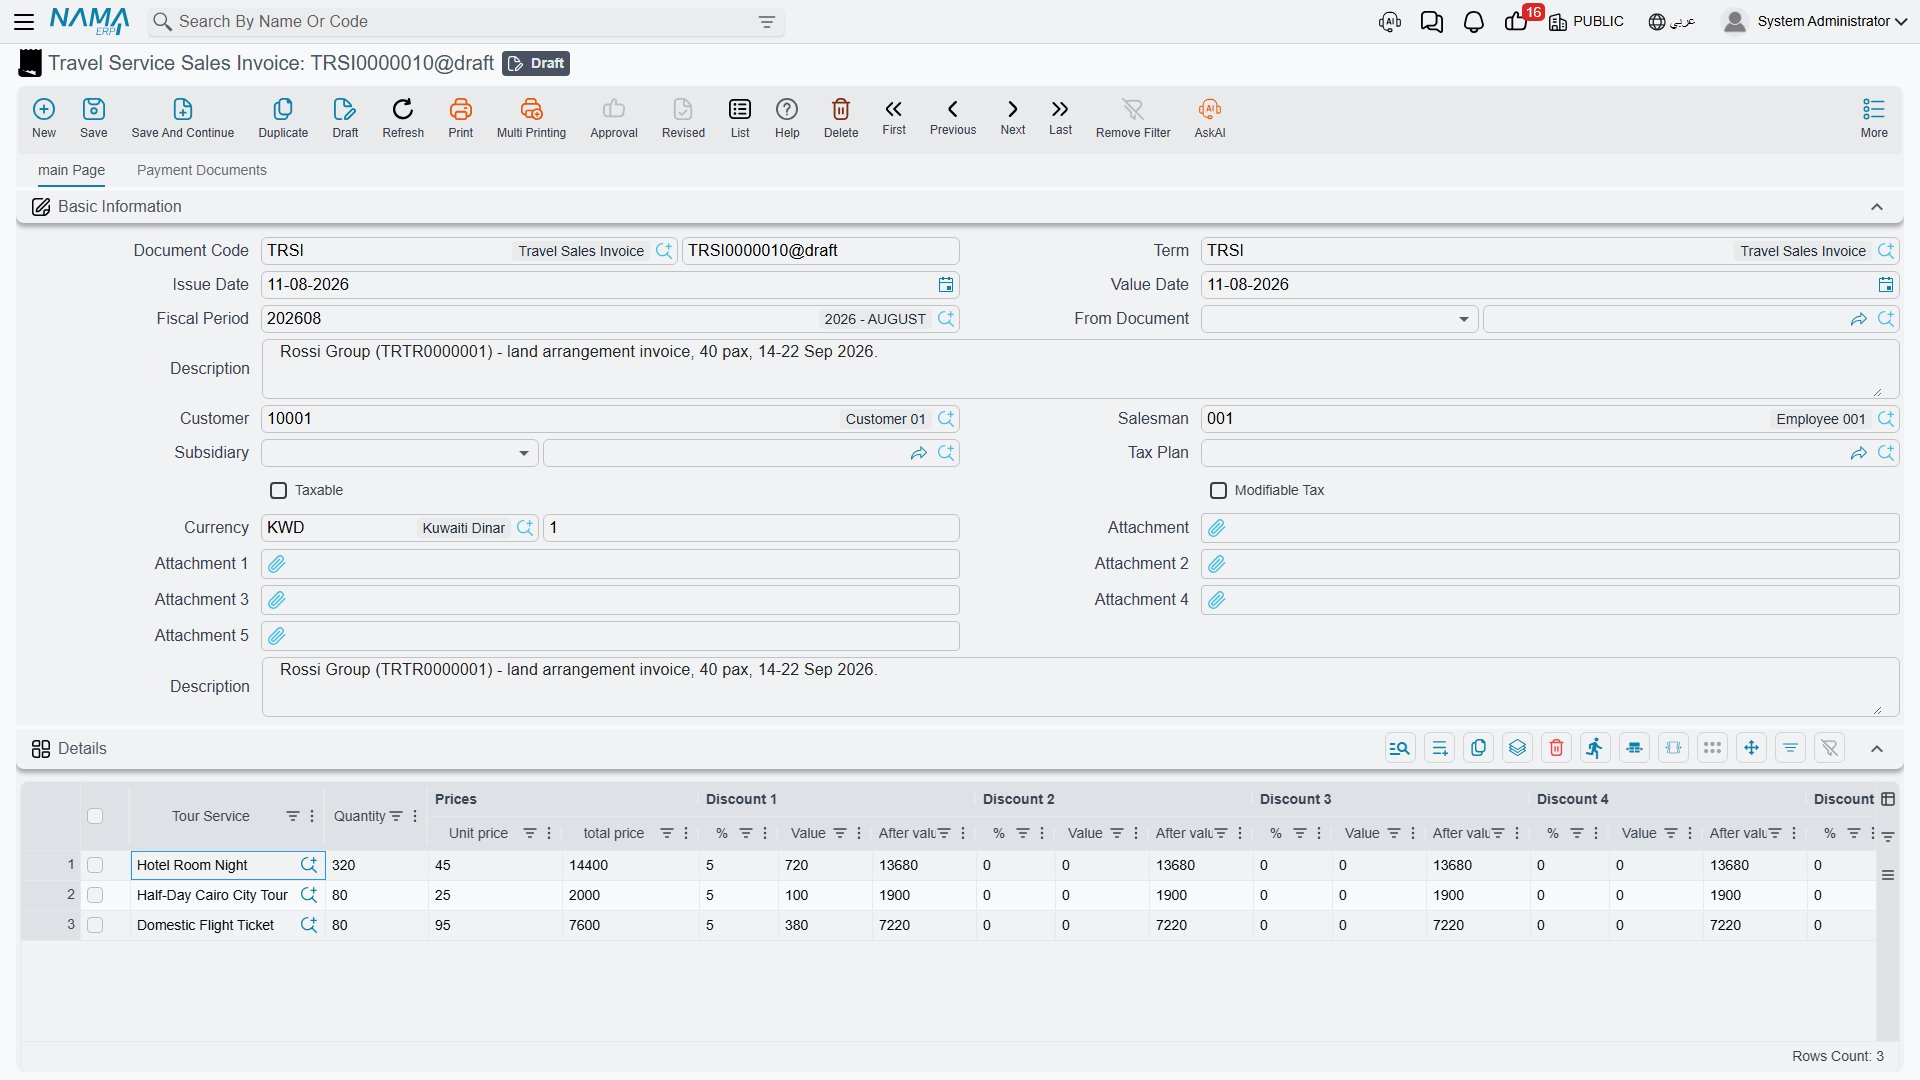
Task: Open the System Administrator user menu
Action: (1816, 22)
